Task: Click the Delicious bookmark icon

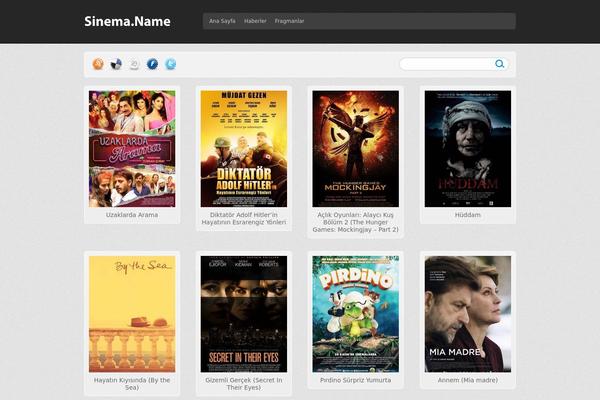Action: point(116,64)
